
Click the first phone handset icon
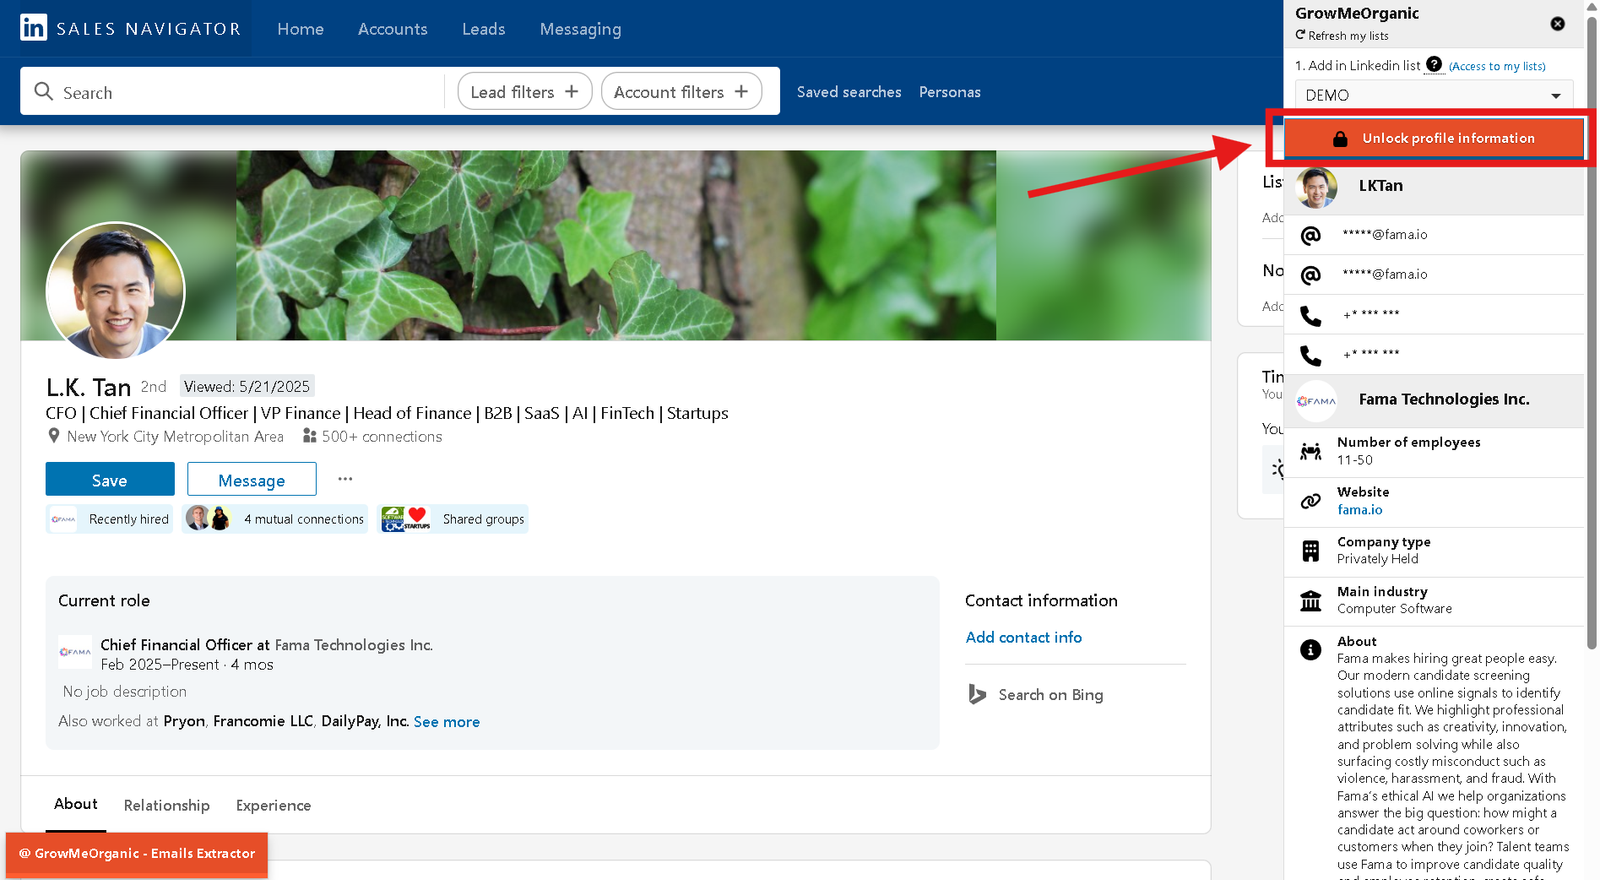click(x=1310, y=316)
